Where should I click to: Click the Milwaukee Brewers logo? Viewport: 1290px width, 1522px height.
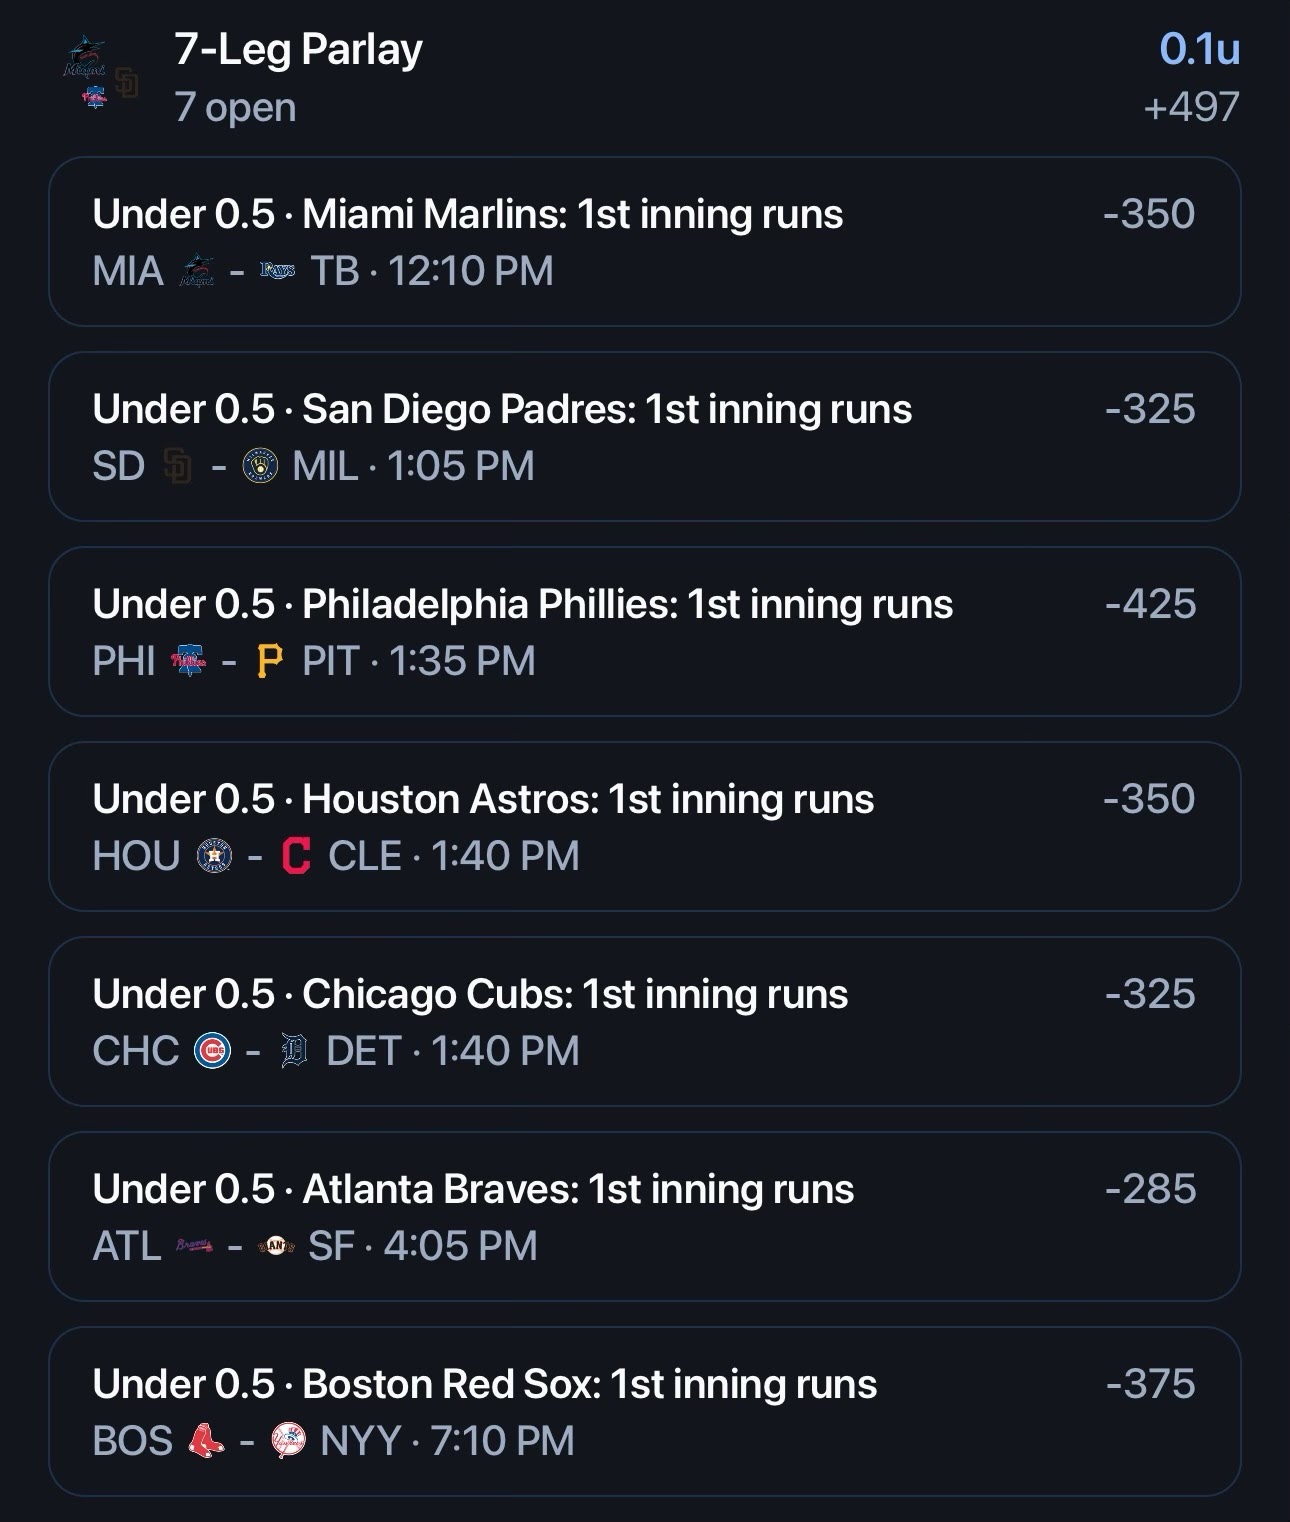(x=260, y=466)
